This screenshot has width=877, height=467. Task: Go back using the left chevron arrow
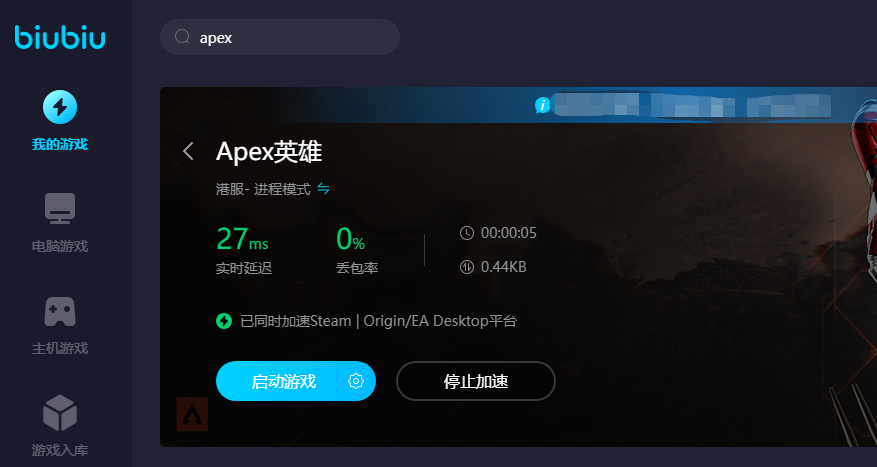click(188, 151)
